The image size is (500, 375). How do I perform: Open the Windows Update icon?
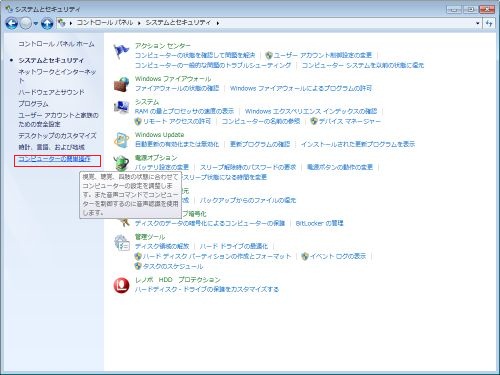click(x=121, y=140)
